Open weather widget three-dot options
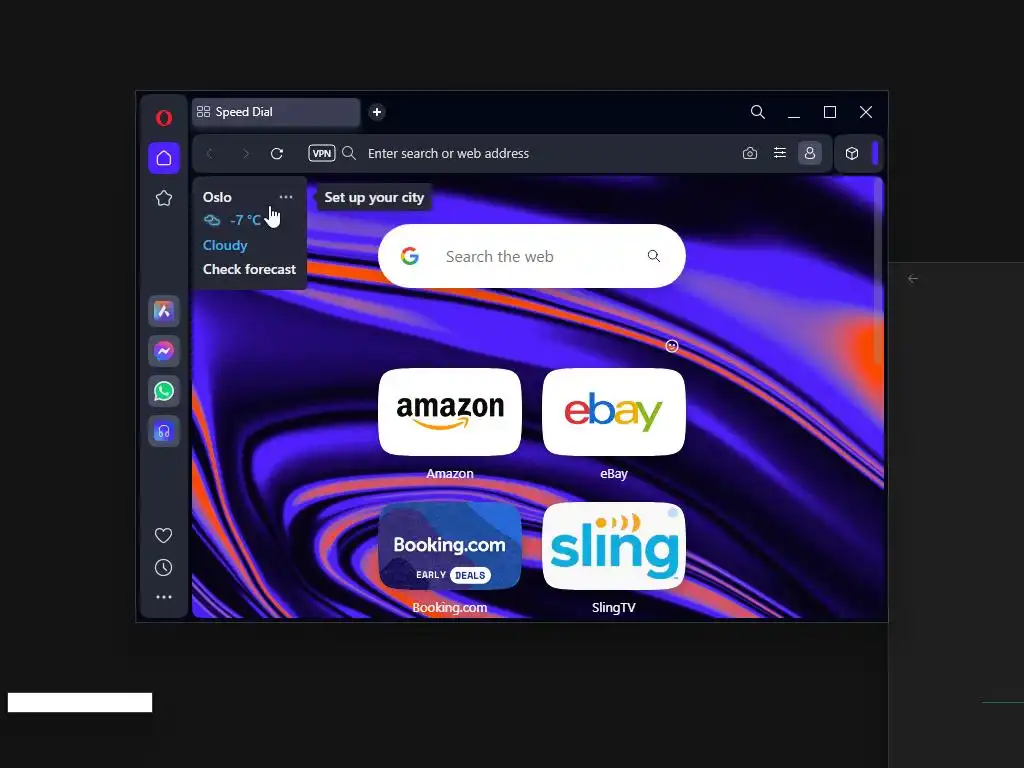 click(x=286, y=197)
